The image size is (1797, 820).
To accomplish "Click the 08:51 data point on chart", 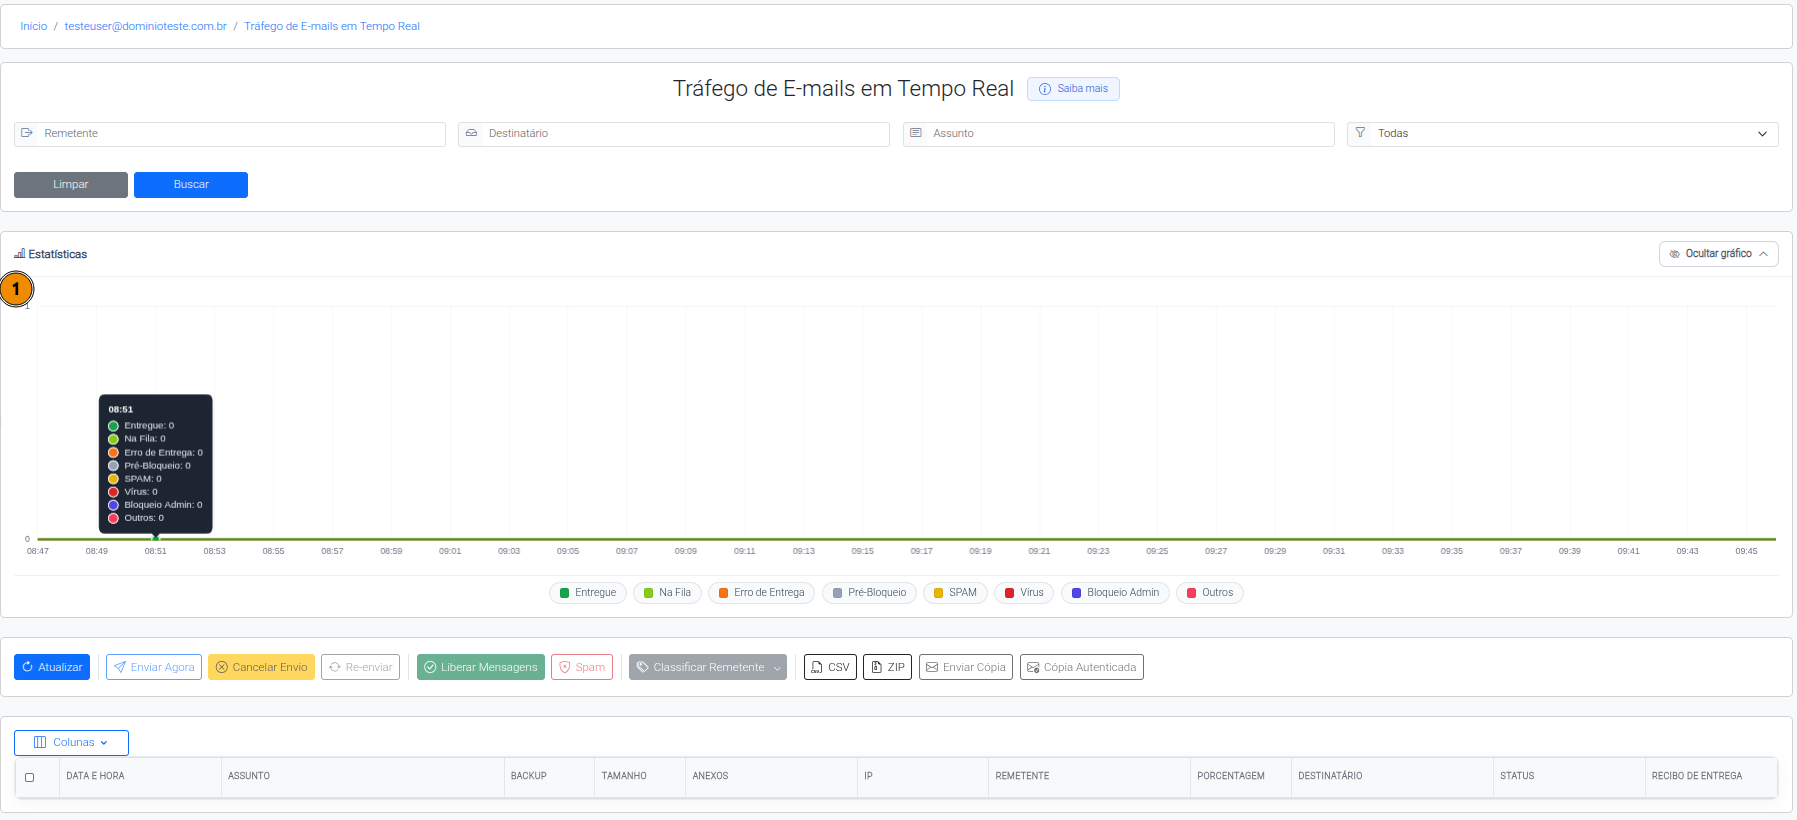I will point(155,538).
